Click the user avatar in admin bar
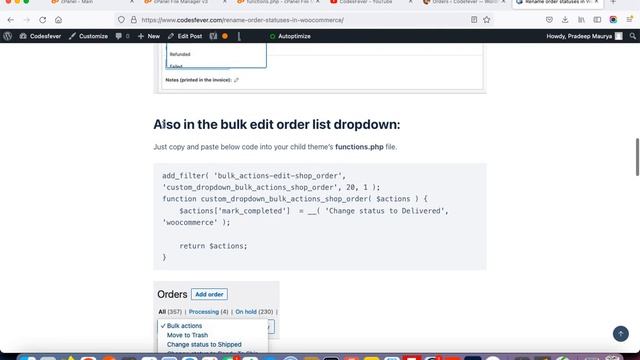 (619, 36)
